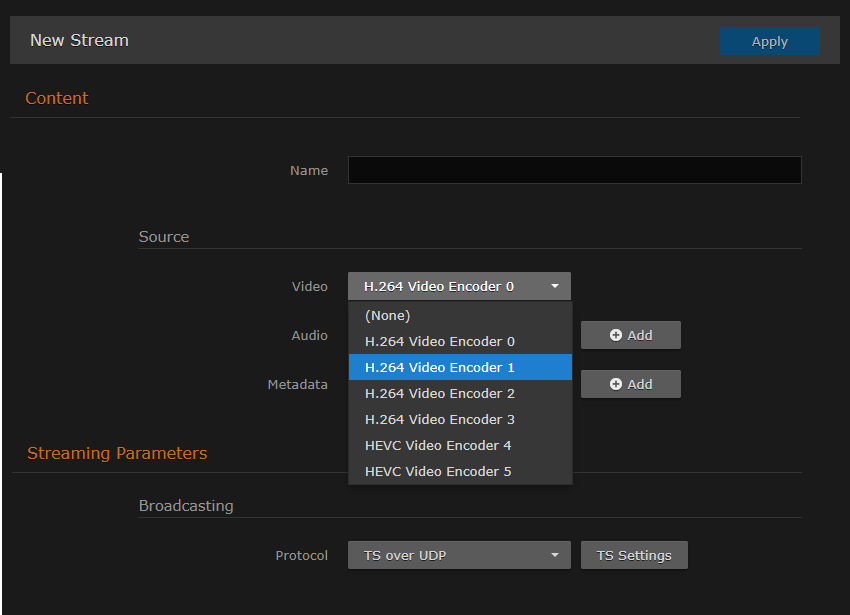
Task: Click the chevron on the Protocol dropdown
Action: pos(555,555)
